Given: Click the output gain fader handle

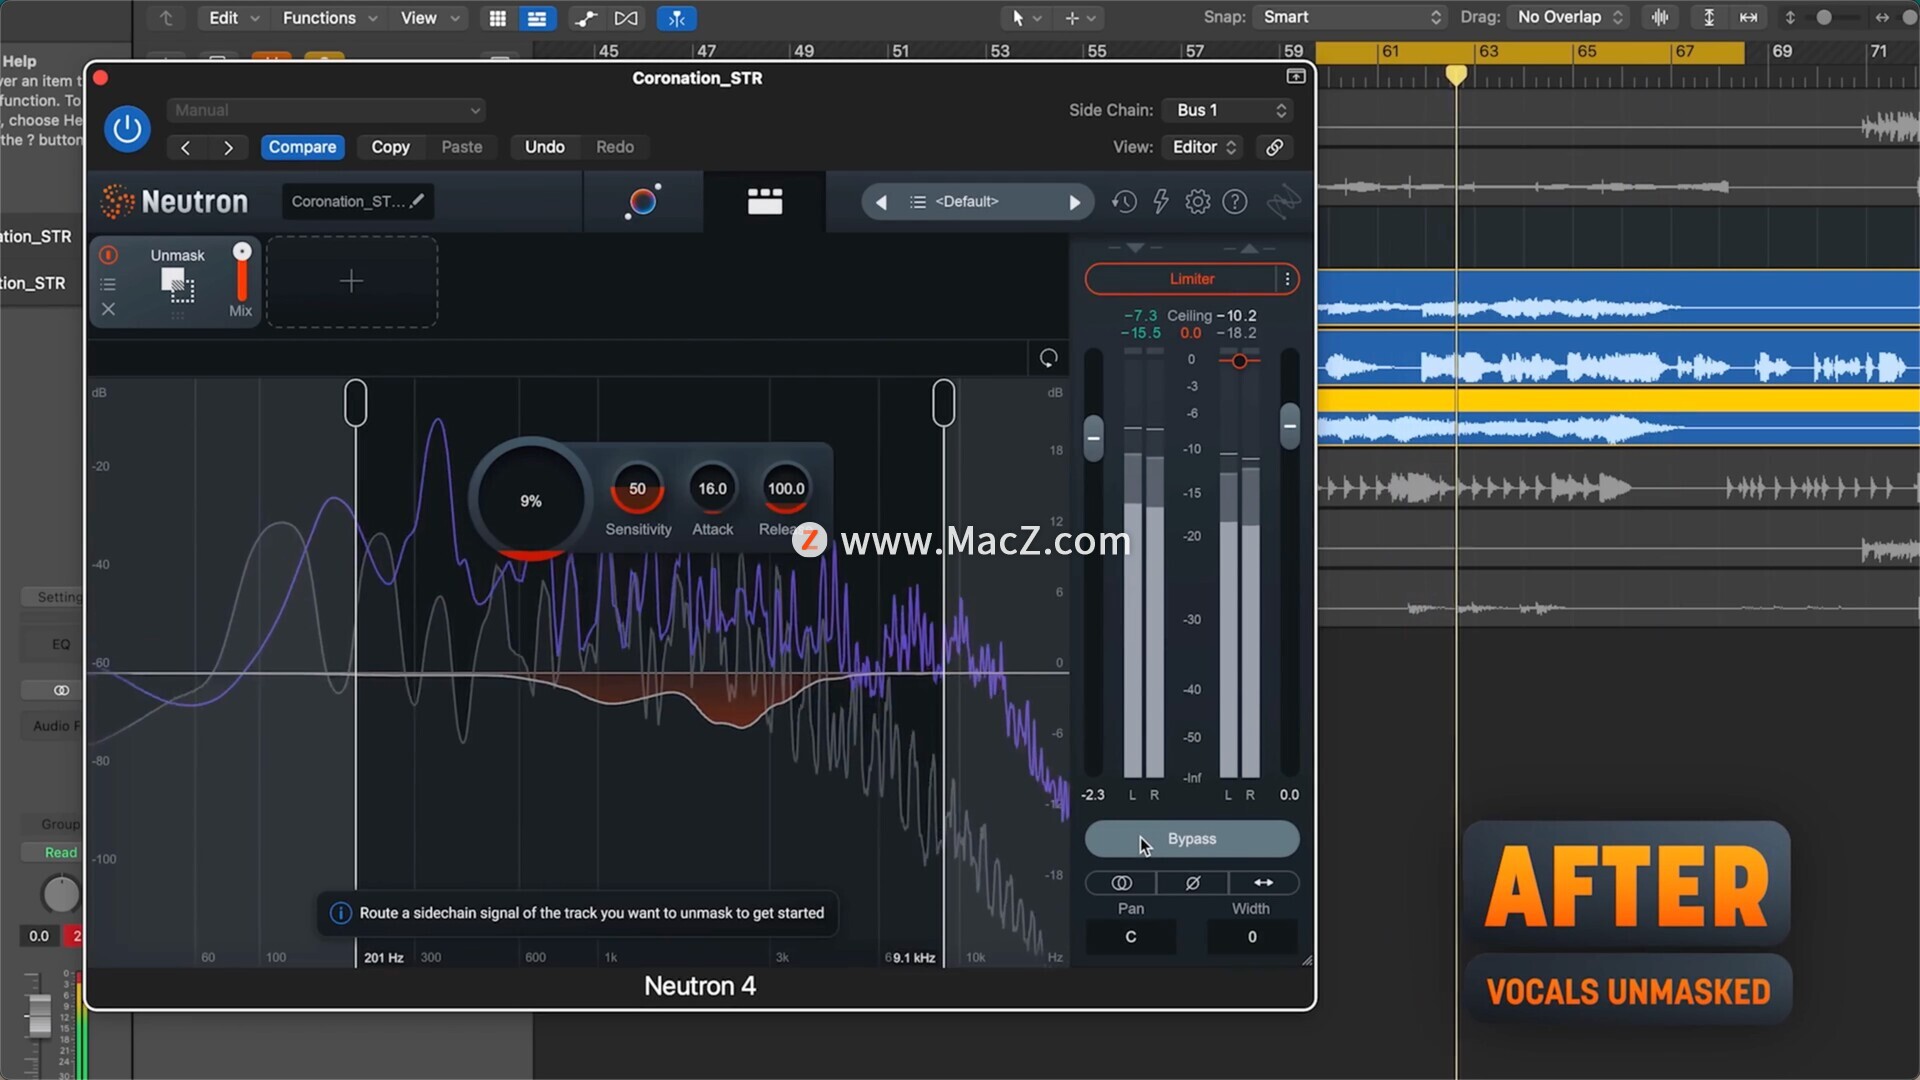Looking at the screenshot, I should pyautogui.click(x=1290, y=426).
